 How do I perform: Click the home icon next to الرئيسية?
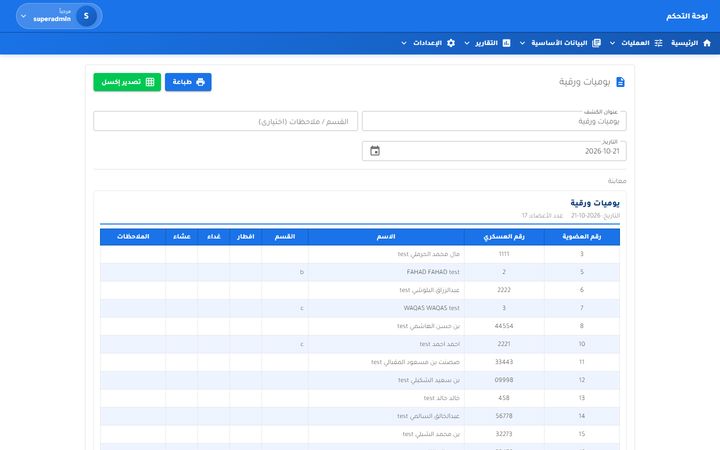tap(707, 43)
